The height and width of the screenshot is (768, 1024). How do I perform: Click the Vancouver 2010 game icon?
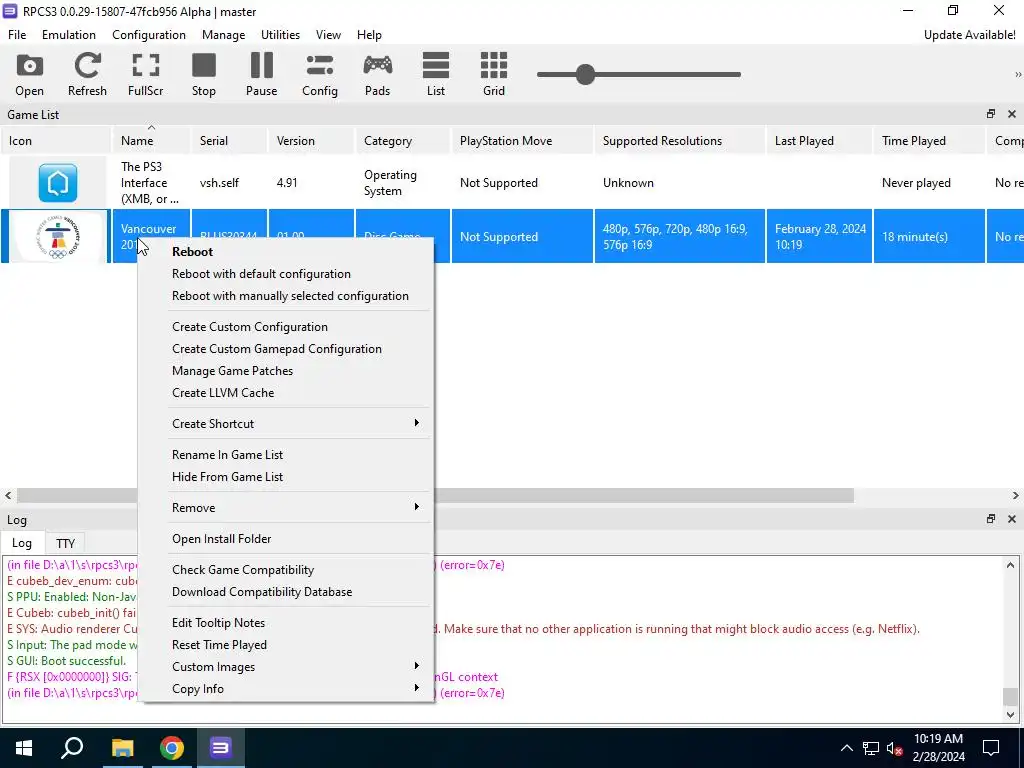tap(57, 236)
